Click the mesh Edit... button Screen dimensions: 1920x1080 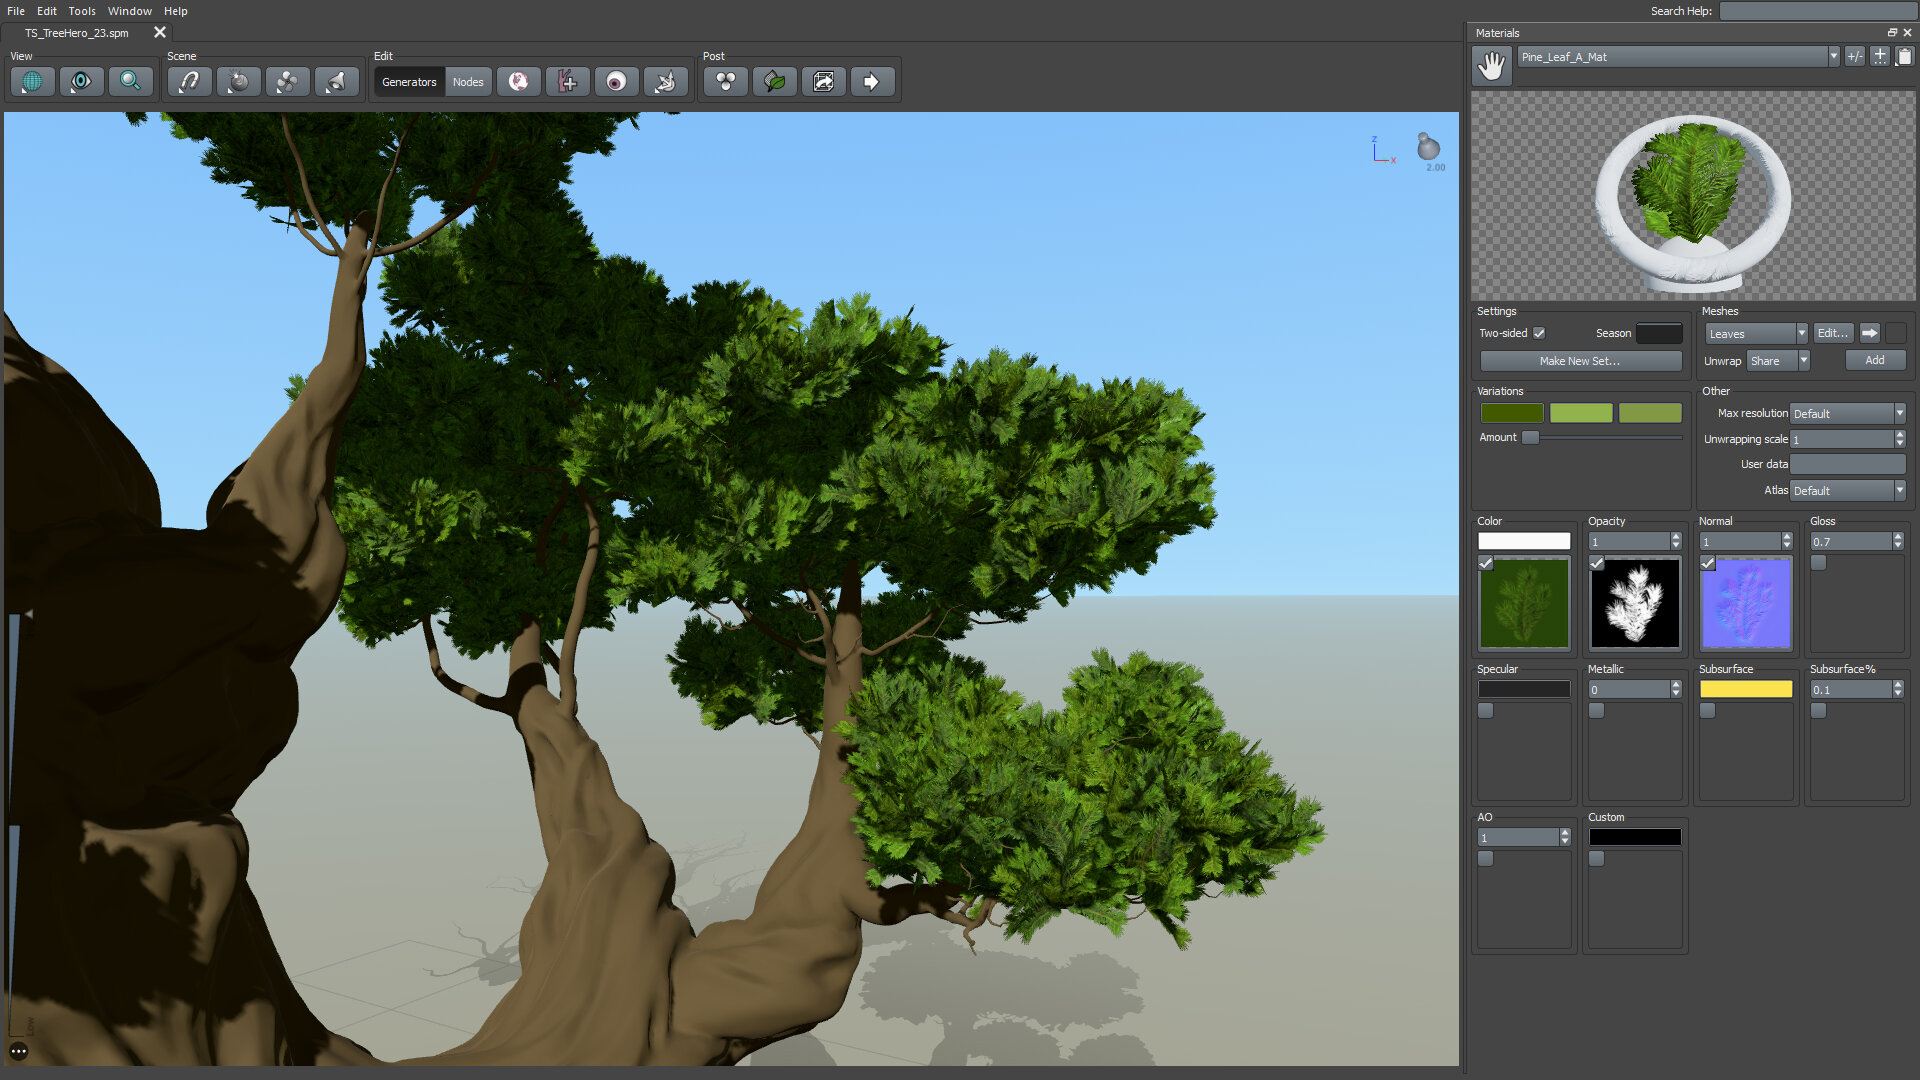coord(1833,333)
